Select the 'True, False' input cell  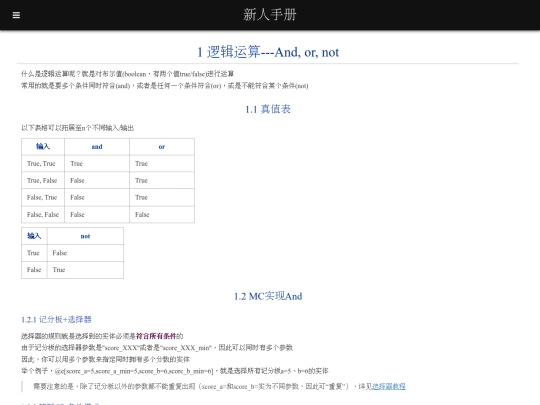pos(43,180)
